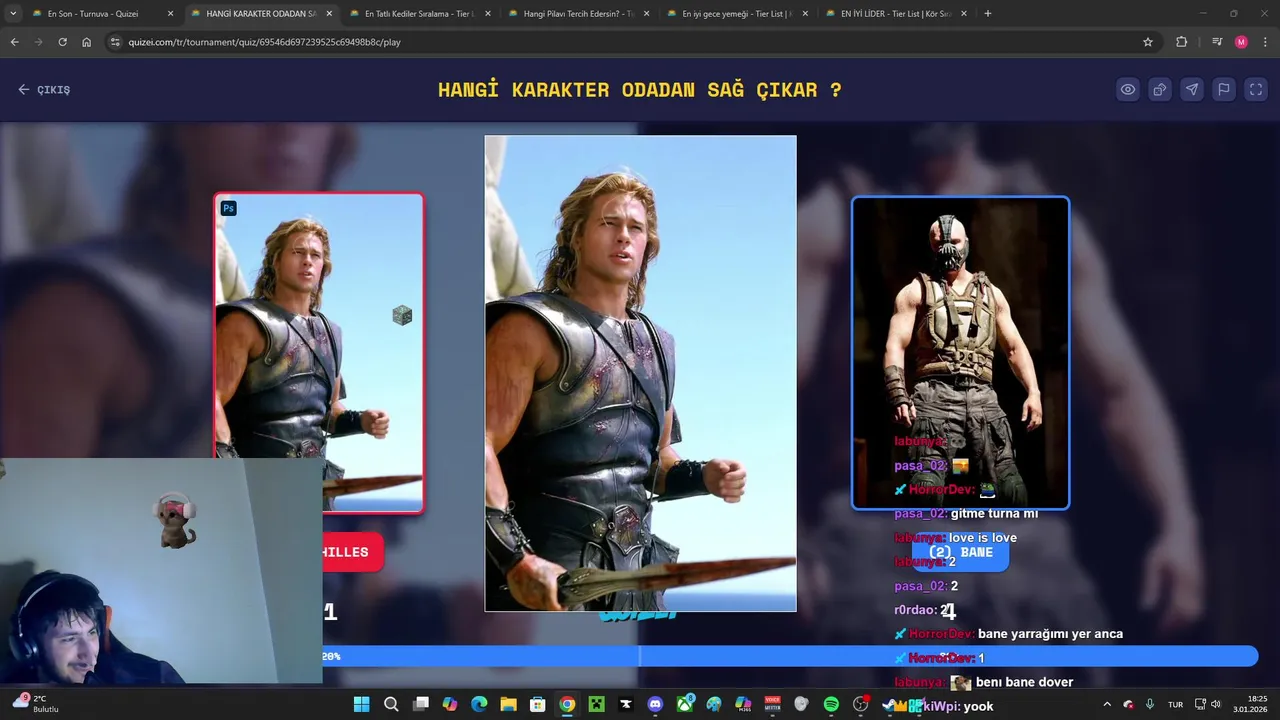Toggle fullscreen mode icon in the quiz header
The width and height of the screenshot is (1280, 720).
(x=1256, y=89)
